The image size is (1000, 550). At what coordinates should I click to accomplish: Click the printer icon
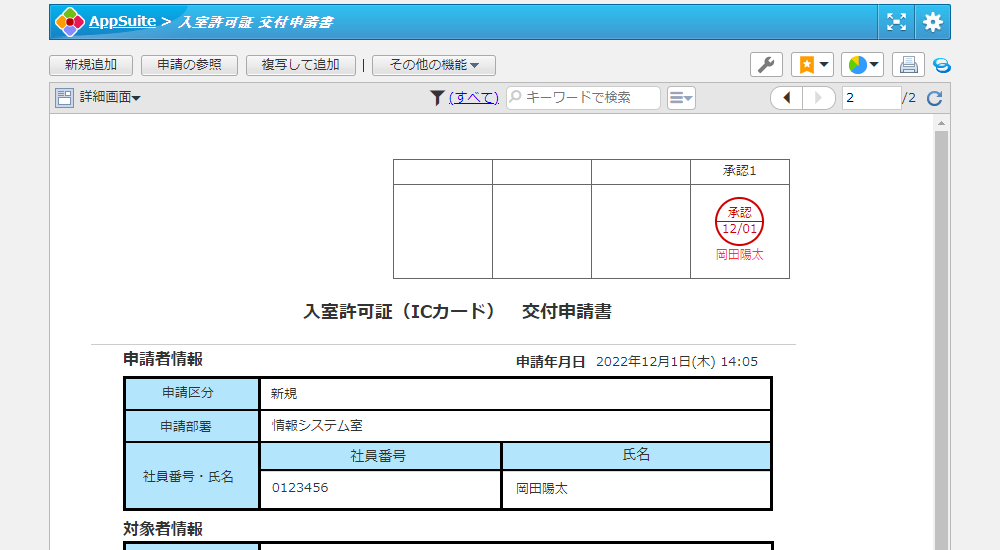(908, 65)
